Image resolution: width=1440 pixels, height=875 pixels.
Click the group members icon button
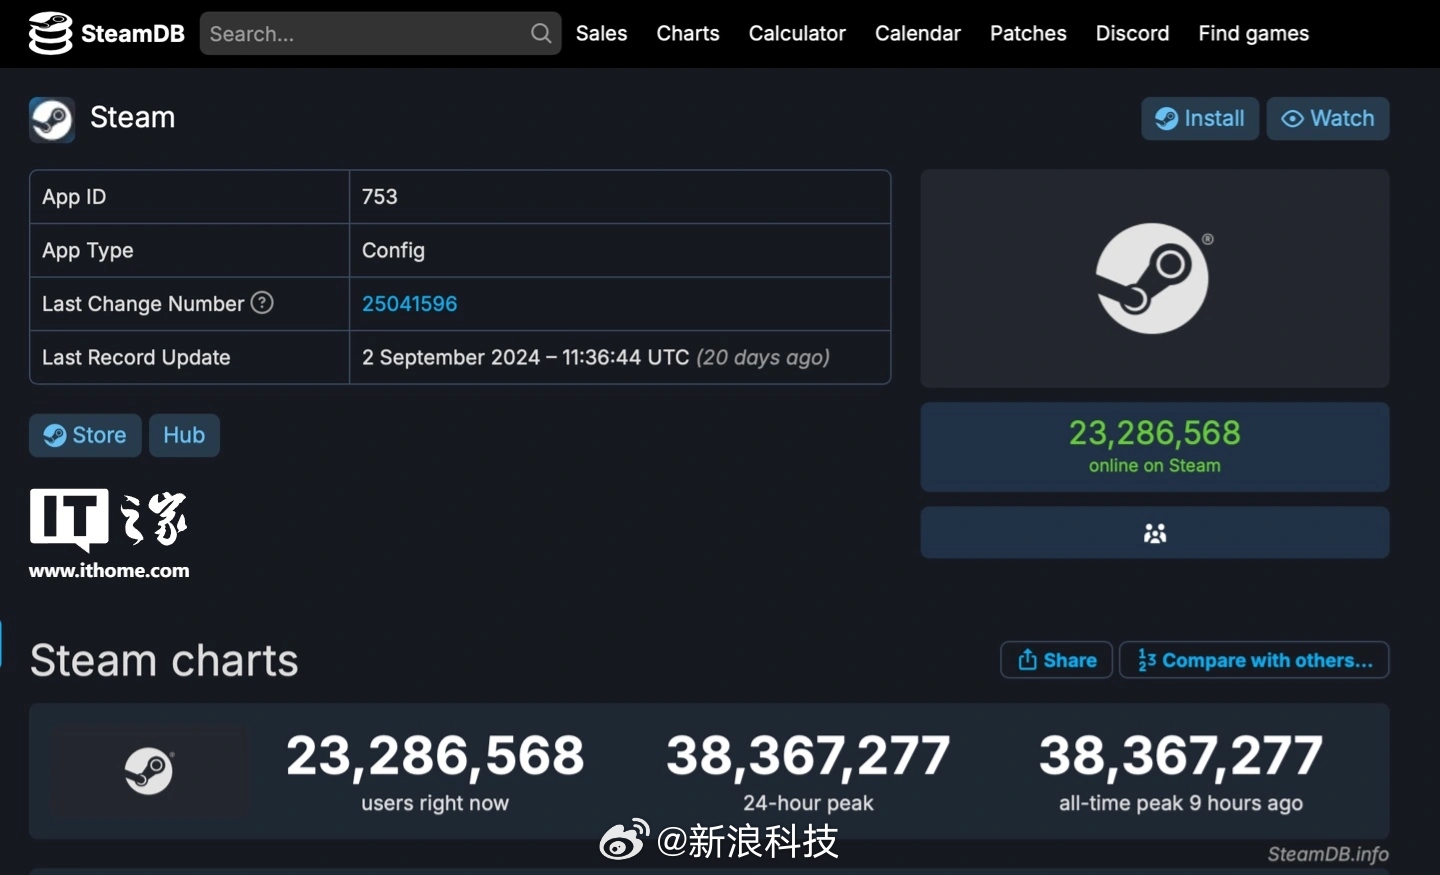(x=1155, y=533)
